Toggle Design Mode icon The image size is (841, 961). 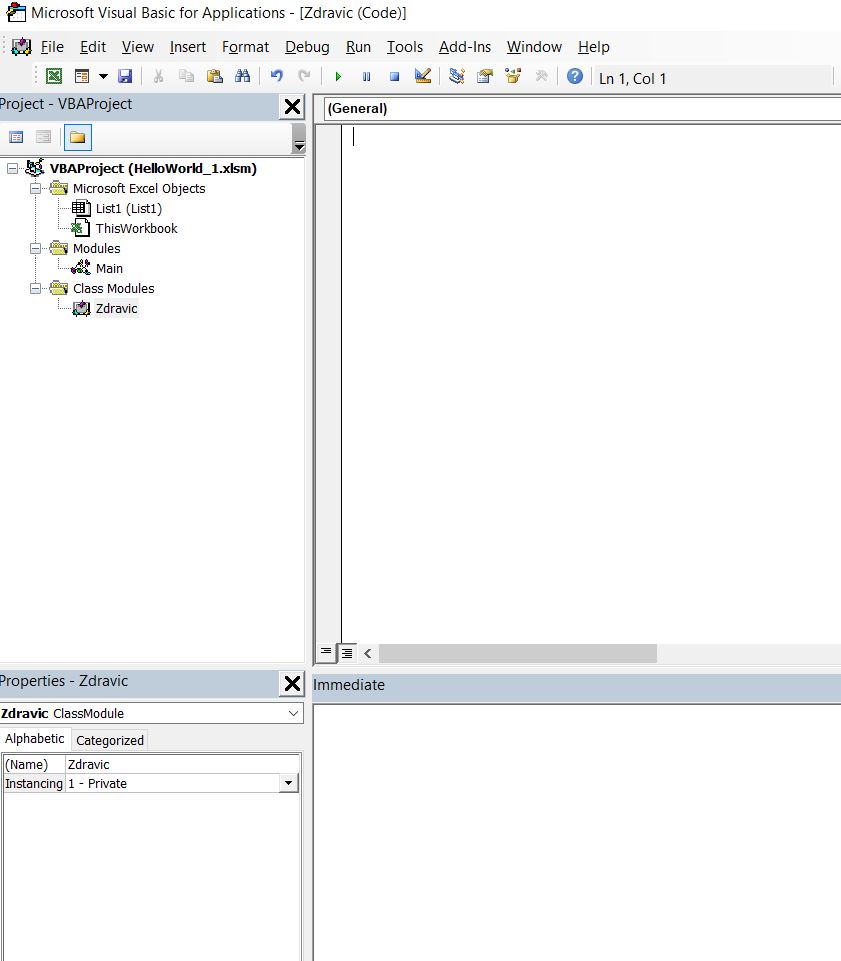point(422,77)
